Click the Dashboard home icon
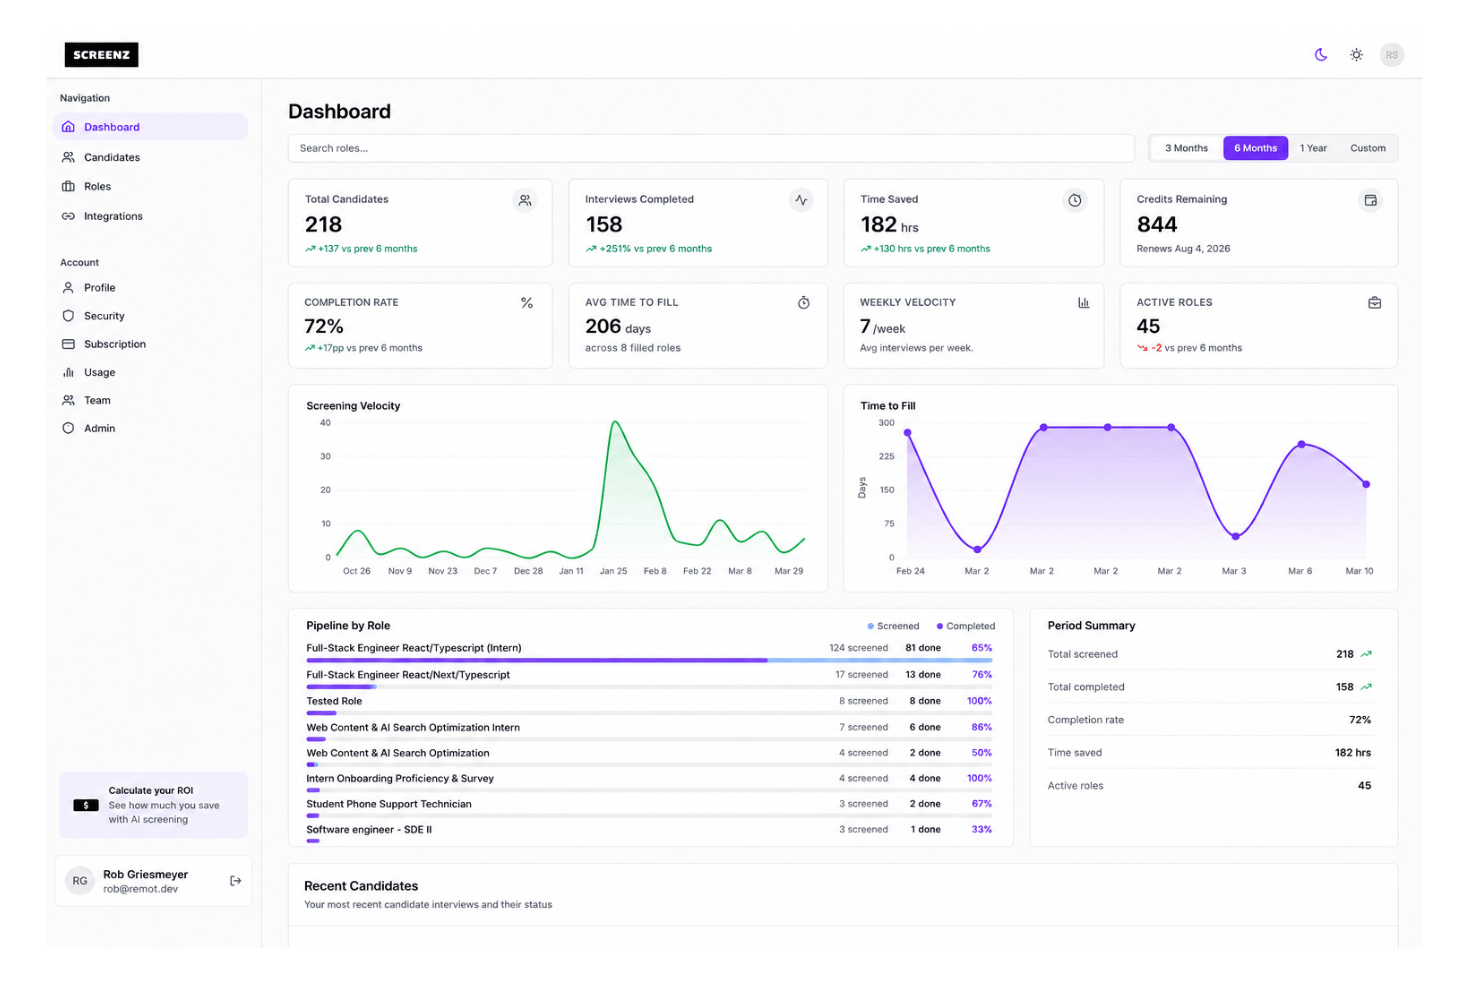The width and height of the screenshot is (1480, 987). (68, 127)
